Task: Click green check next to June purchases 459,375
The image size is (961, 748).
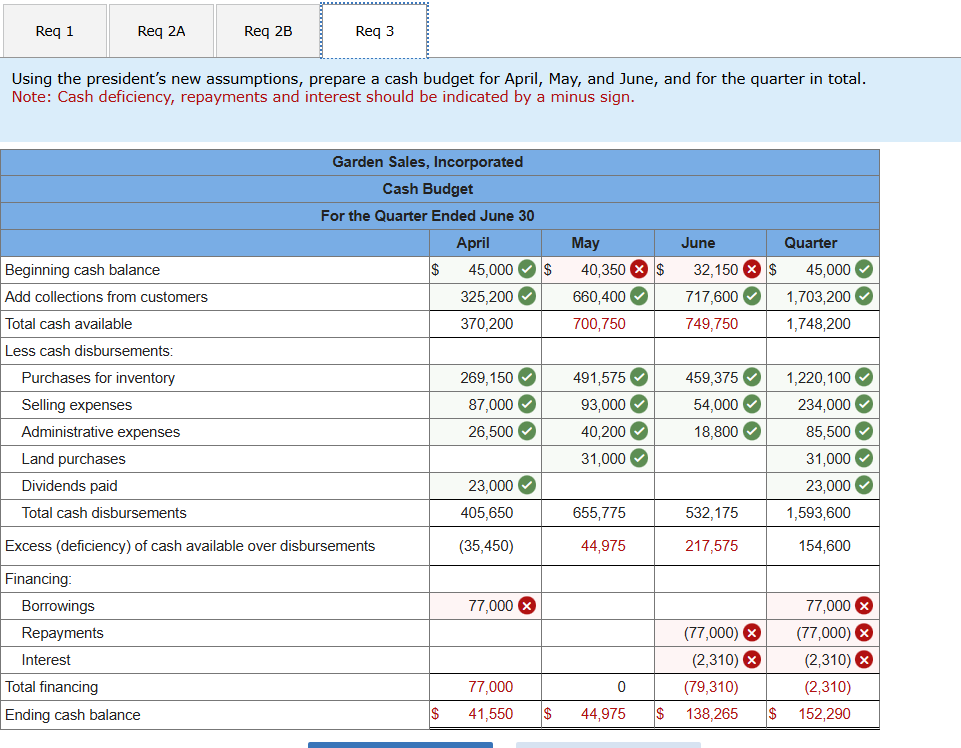Action: 752,377
